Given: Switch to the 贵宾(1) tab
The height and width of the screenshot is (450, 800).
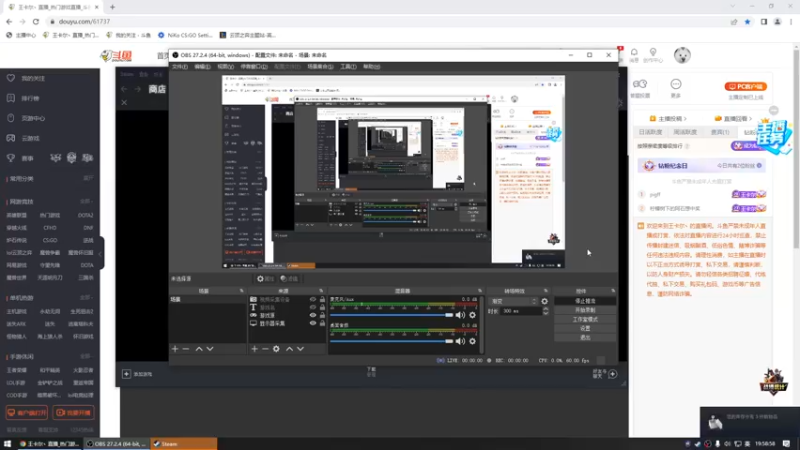Looking at the screenshot, I should click(x=720, y=132).
